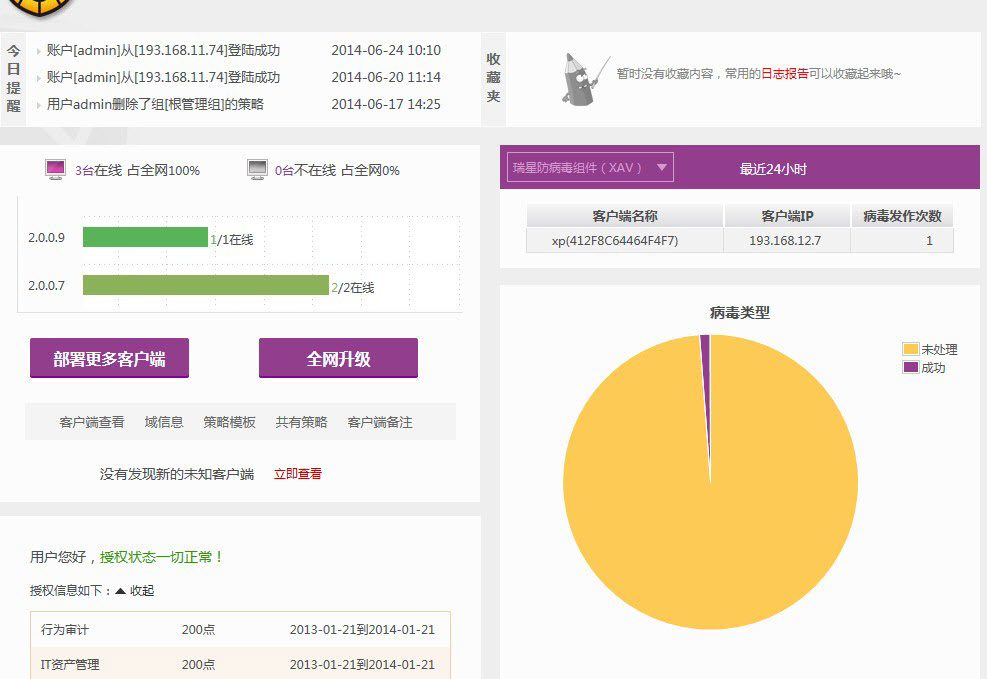Switch to the 策略模板 tab
The width and height of the screenshot is (987, 679).
click(230, 422)
